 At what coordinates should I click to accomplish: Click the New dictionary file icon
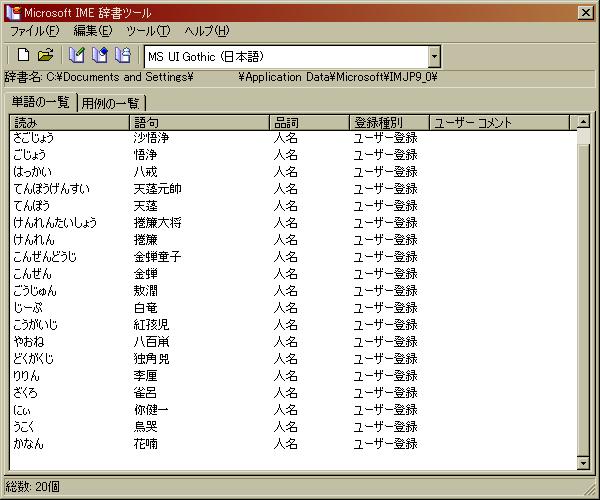click(x=23, y=55)
